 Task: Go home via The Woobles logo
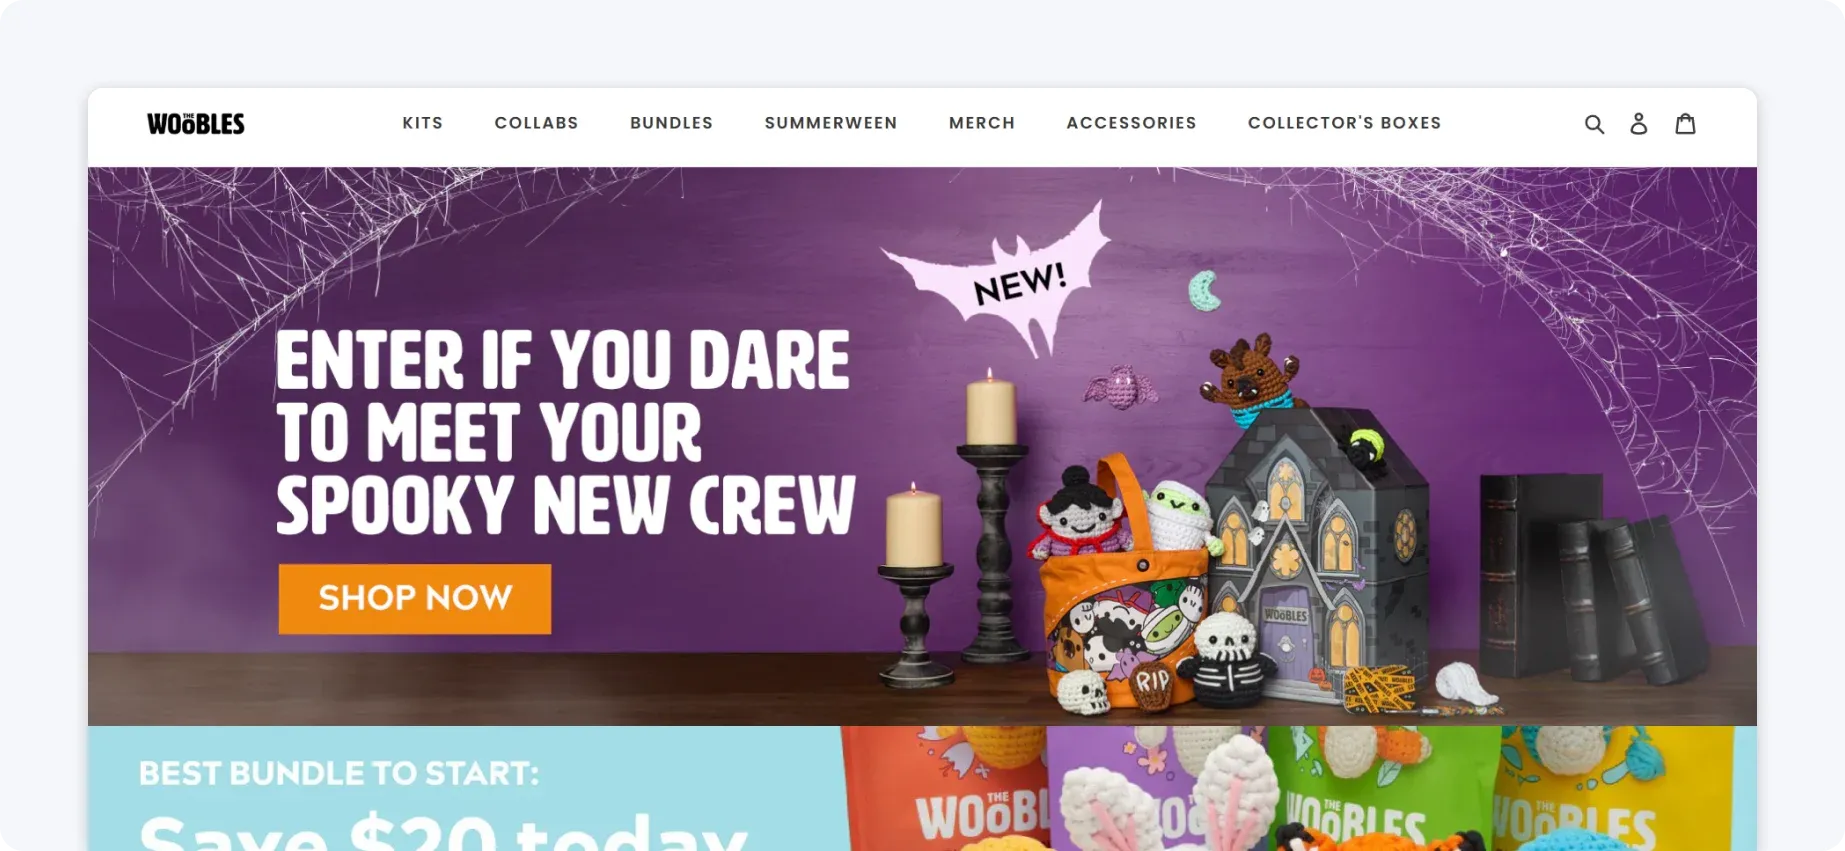[x=196, y=123]
